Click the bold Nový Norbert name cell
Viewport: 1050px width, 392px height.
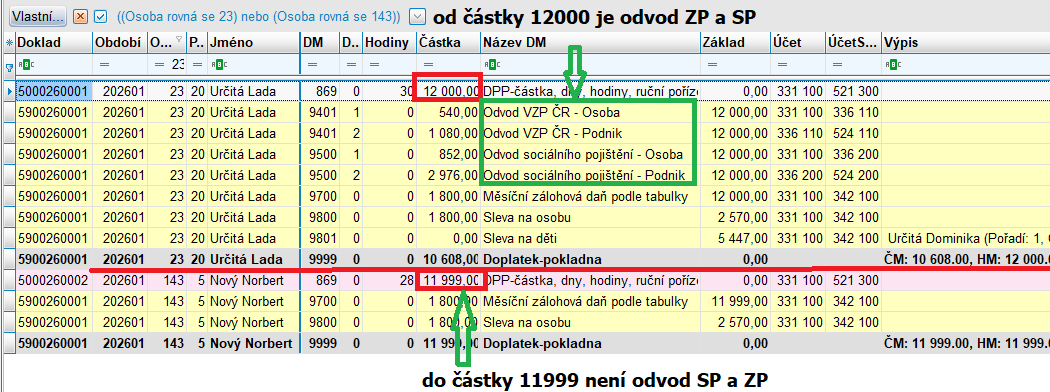click(x=253, y=344)
